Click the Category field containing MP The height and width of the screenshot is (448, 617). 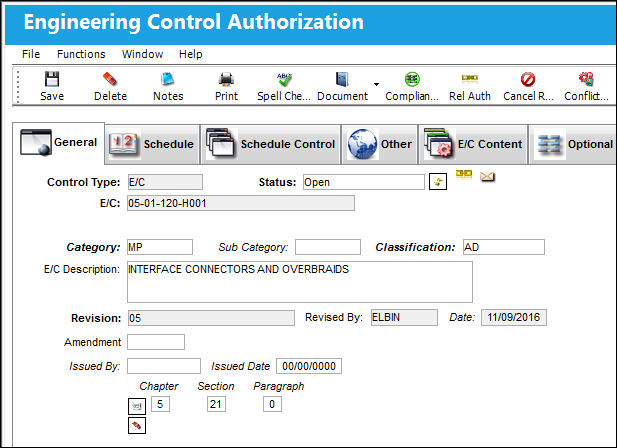point(160,247)
